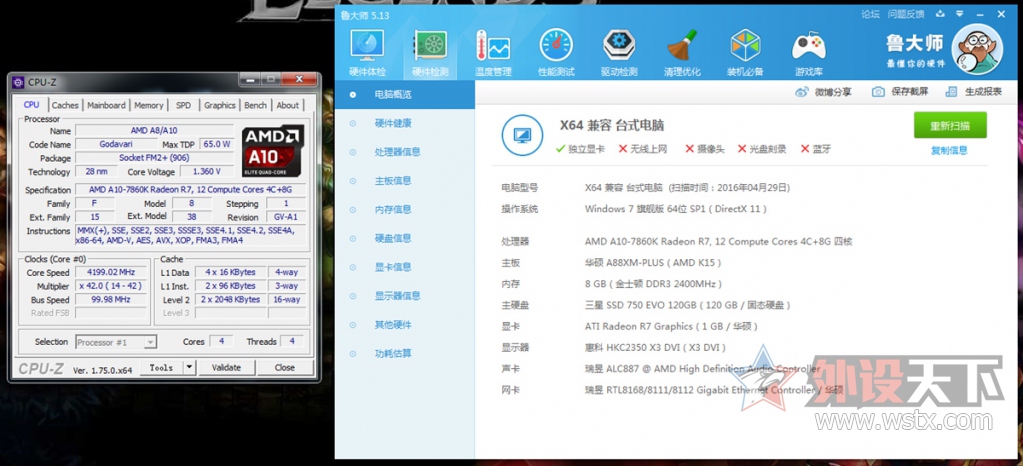Switch to the SPD tab in CPU-Z
The height and width of the screenshot is (466, 1023).
(184, 105)
